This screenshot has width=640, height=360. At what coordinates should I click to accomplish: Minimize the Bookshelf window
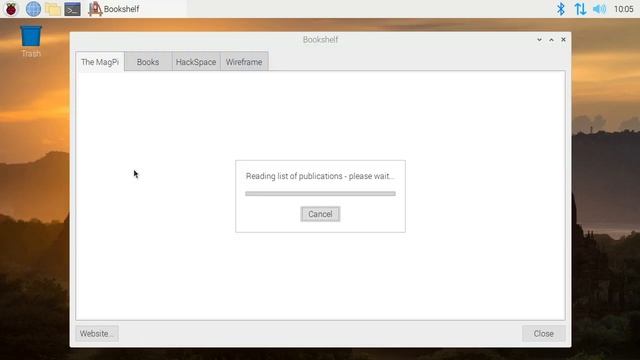point(540,40)
